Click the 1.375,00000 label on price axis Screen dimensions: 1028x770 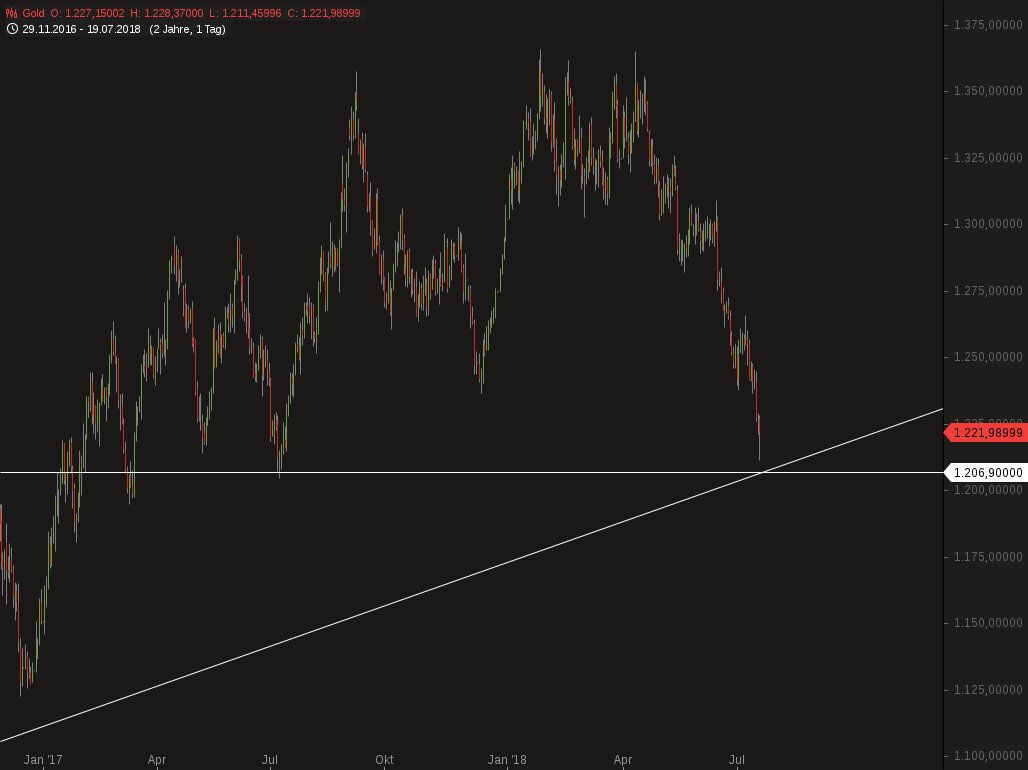click(x=988, y=24)
